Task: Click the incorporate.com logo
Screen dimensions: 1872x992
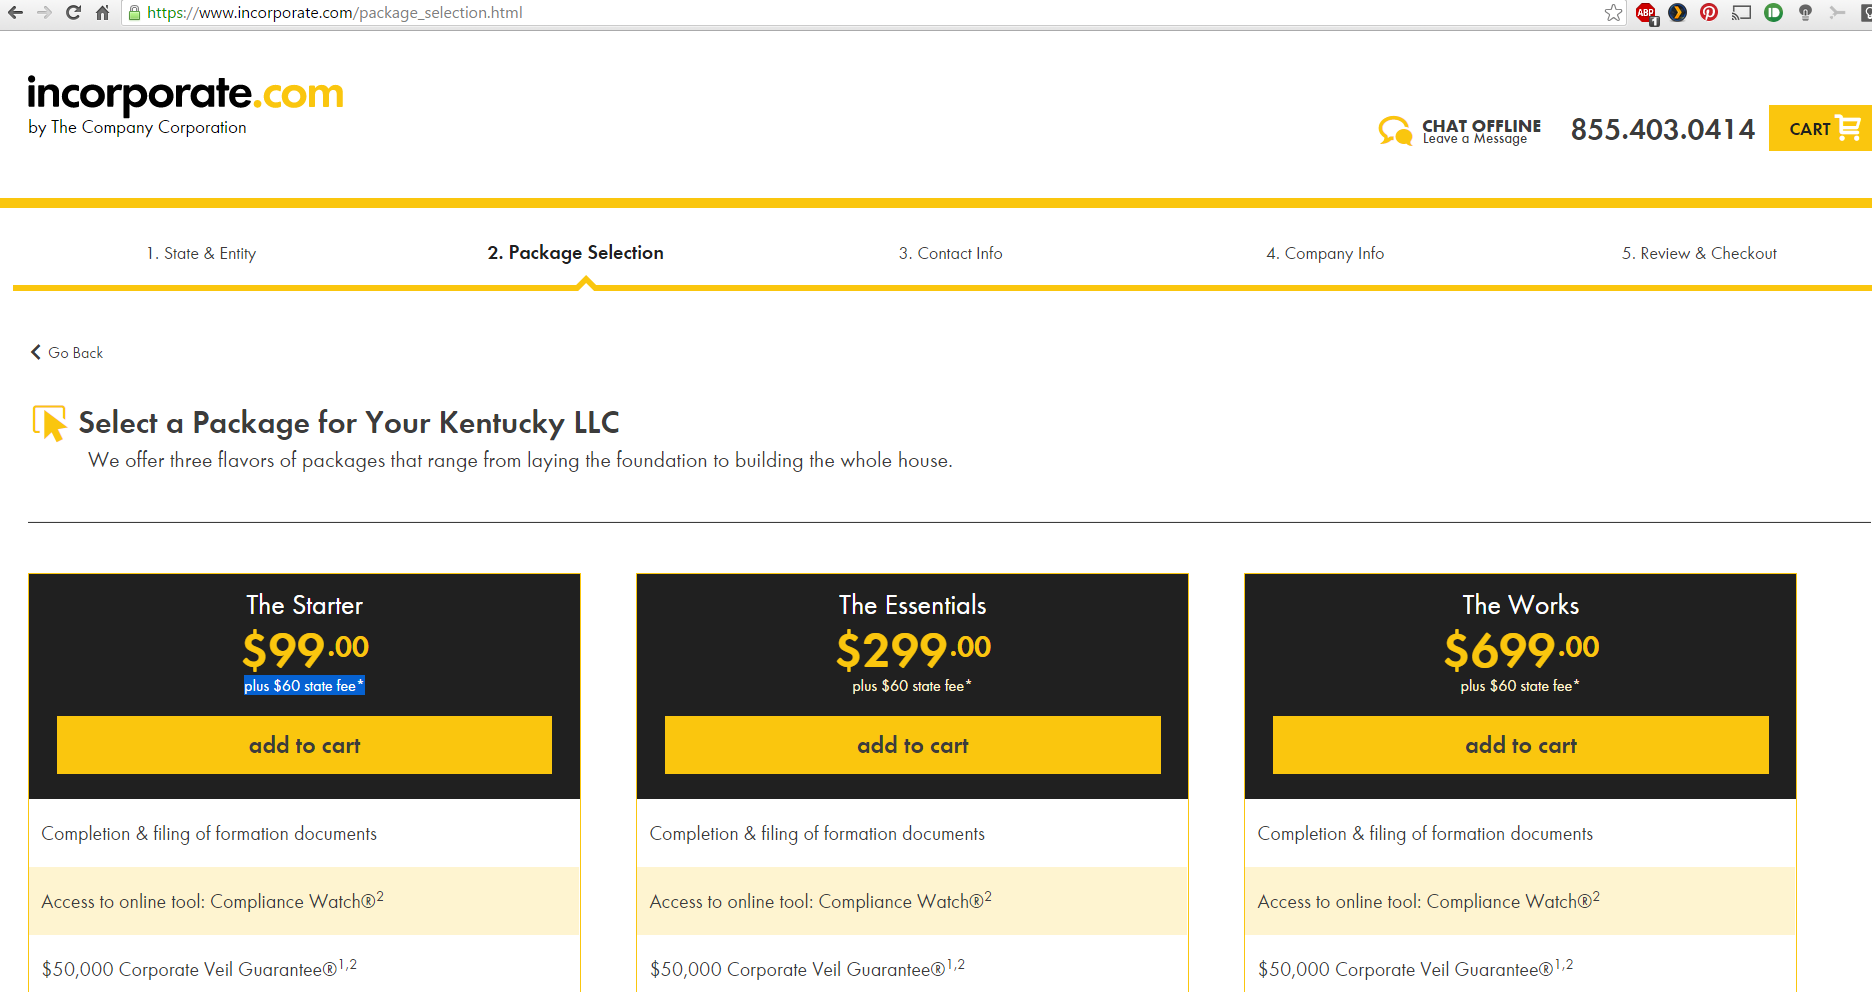Action: [x=186, y=95]
